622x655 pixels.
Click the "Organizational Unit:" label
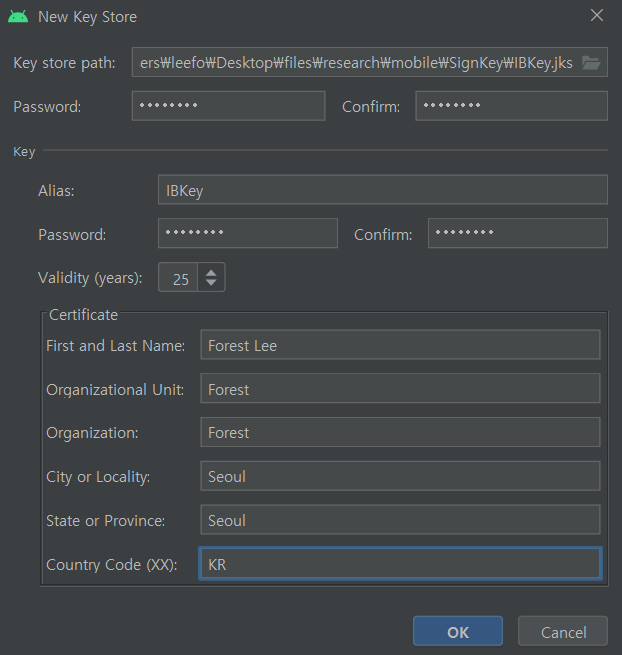(x=115, y=390)
